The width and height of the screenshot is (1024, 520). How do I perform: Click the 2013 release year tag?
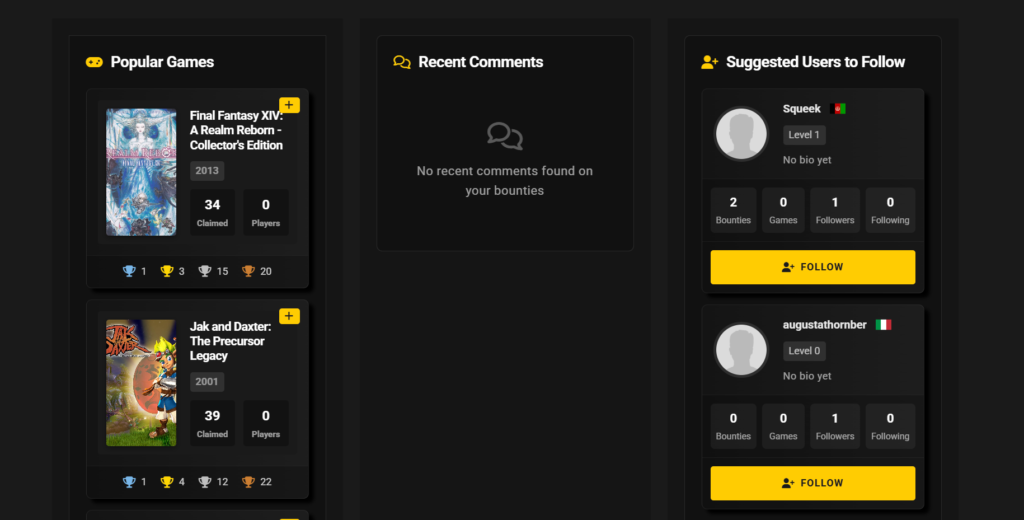(207, 171)
